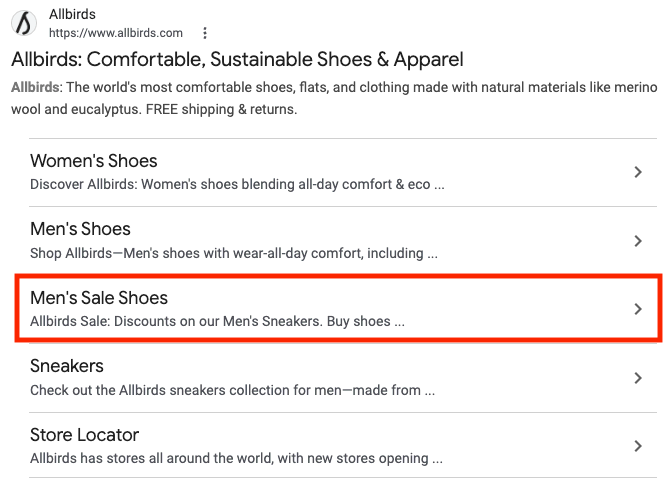The image size is (666, 490).
Task: Click the Store Locator chevron arrow
Action: coord(638,446)
